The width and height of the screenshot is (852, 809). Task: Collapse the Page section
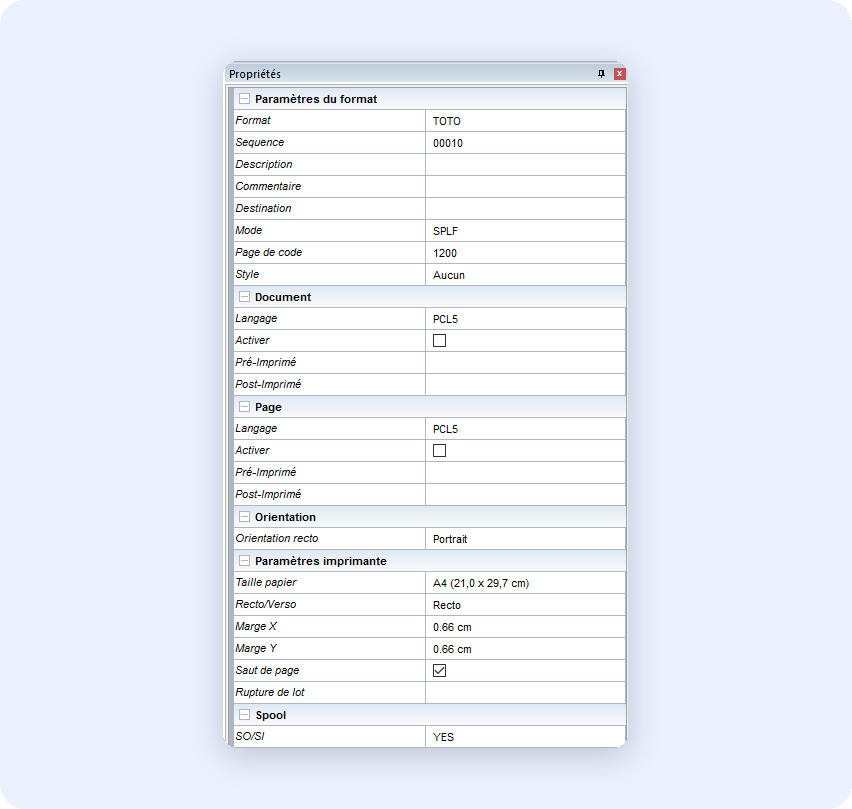[x=245, y=407]
